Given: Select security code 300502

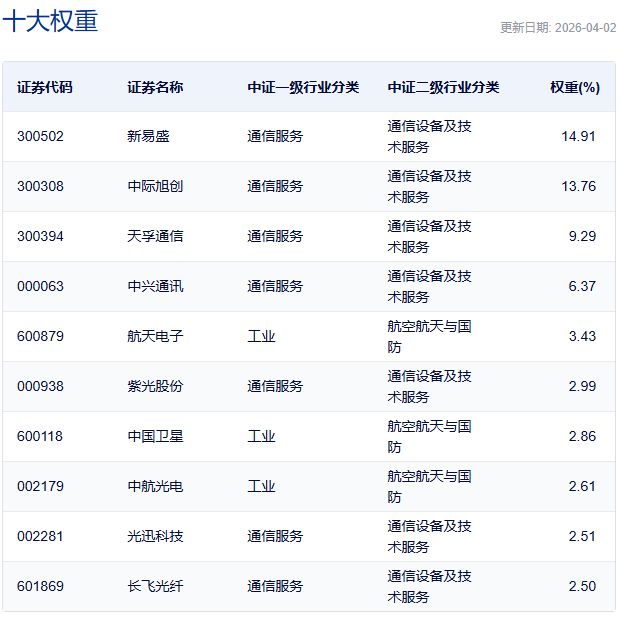Looking at the screenshot, I should [x=40, y=136].
